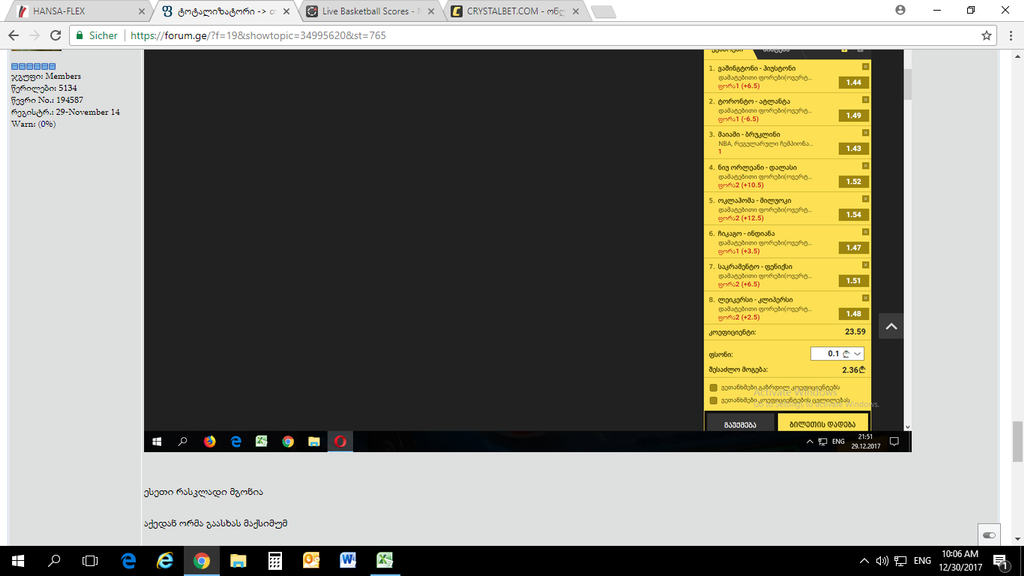1024x576 pixels.
Task: Open Outlook from the taskbar
Action: (x=312, y=561)
